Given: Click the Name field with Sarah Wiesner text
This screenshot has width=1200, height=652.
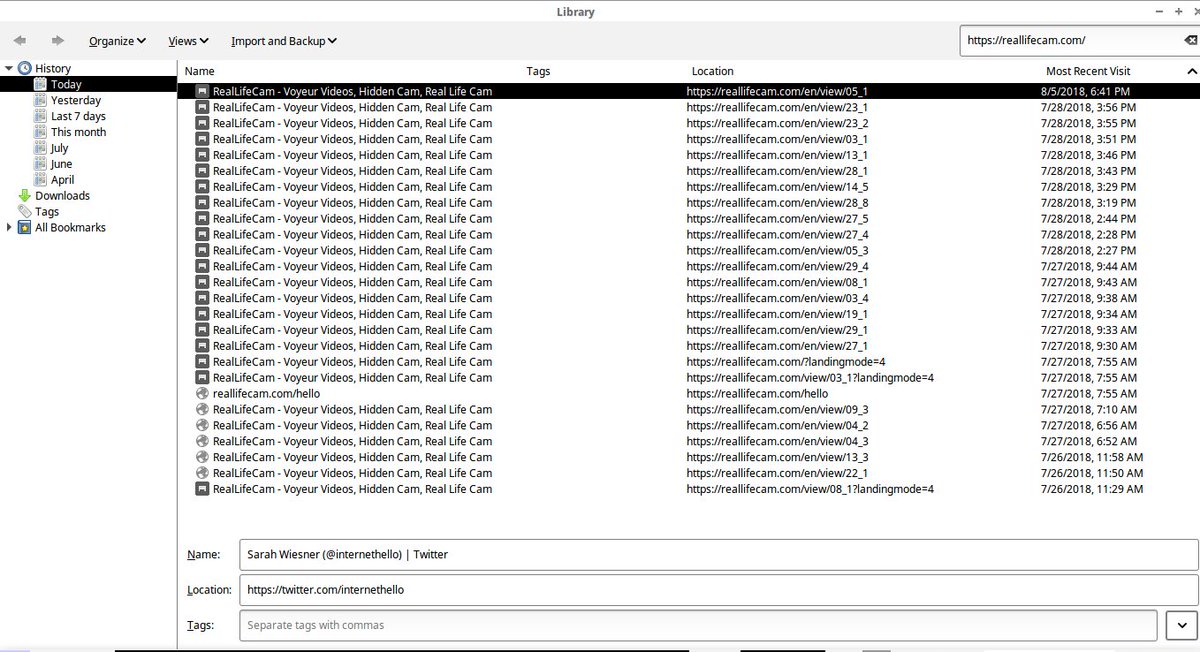Looking at the screenshot, I should coord(718,554).
